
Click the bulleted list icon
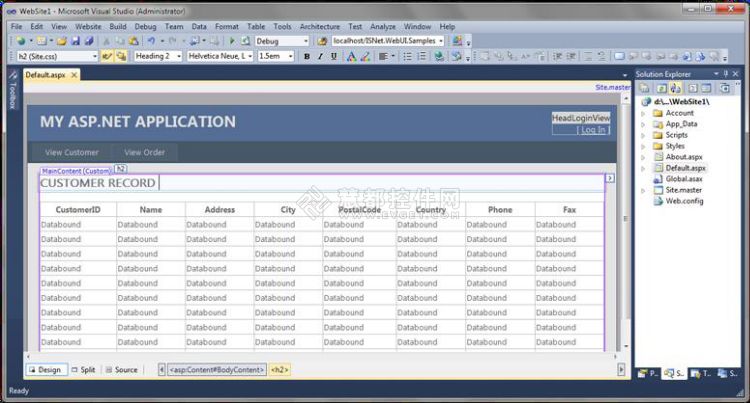[407, 56]
